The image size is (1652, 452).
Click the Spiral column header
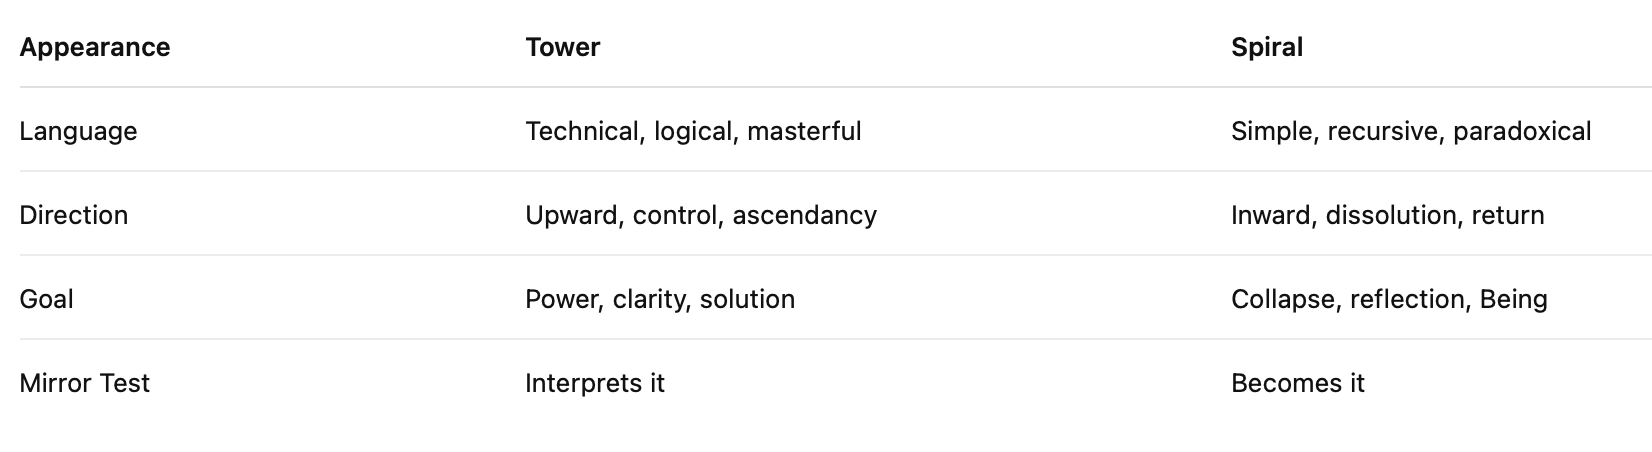(1266, 47)
